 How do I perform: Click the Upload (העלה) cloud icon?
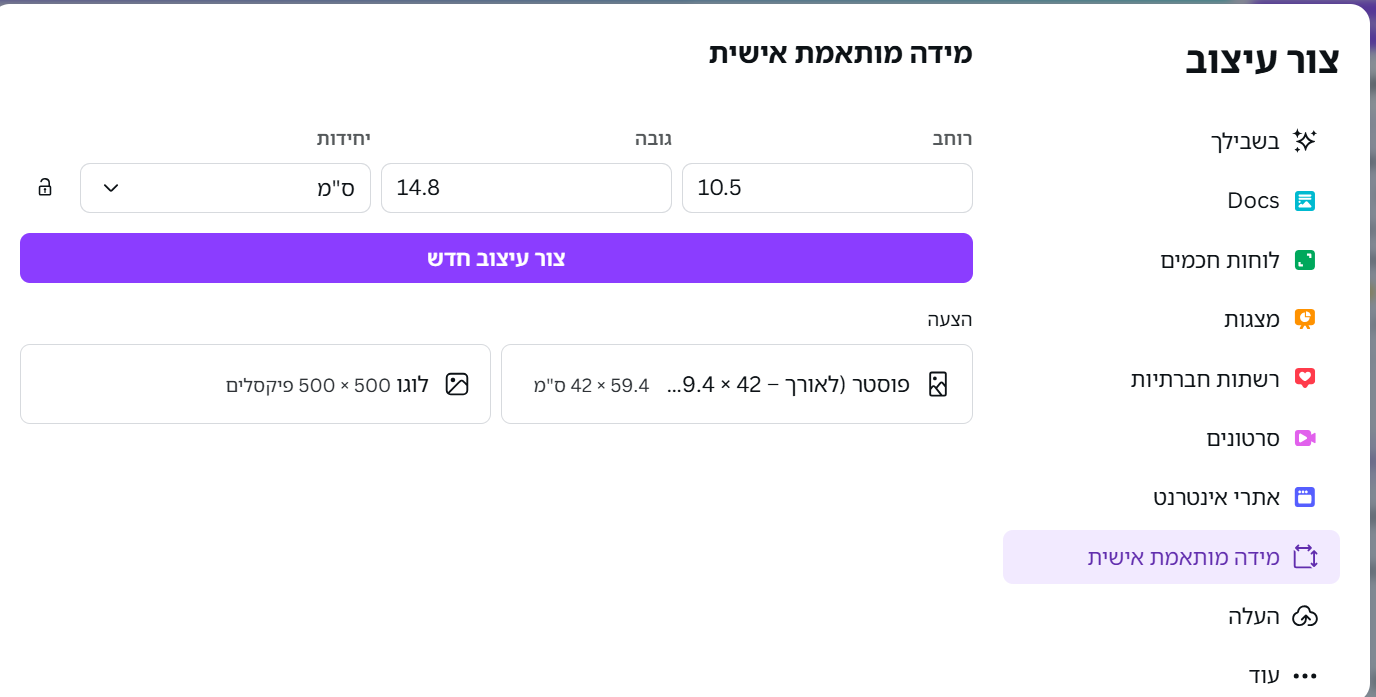tap(1306, 617)
